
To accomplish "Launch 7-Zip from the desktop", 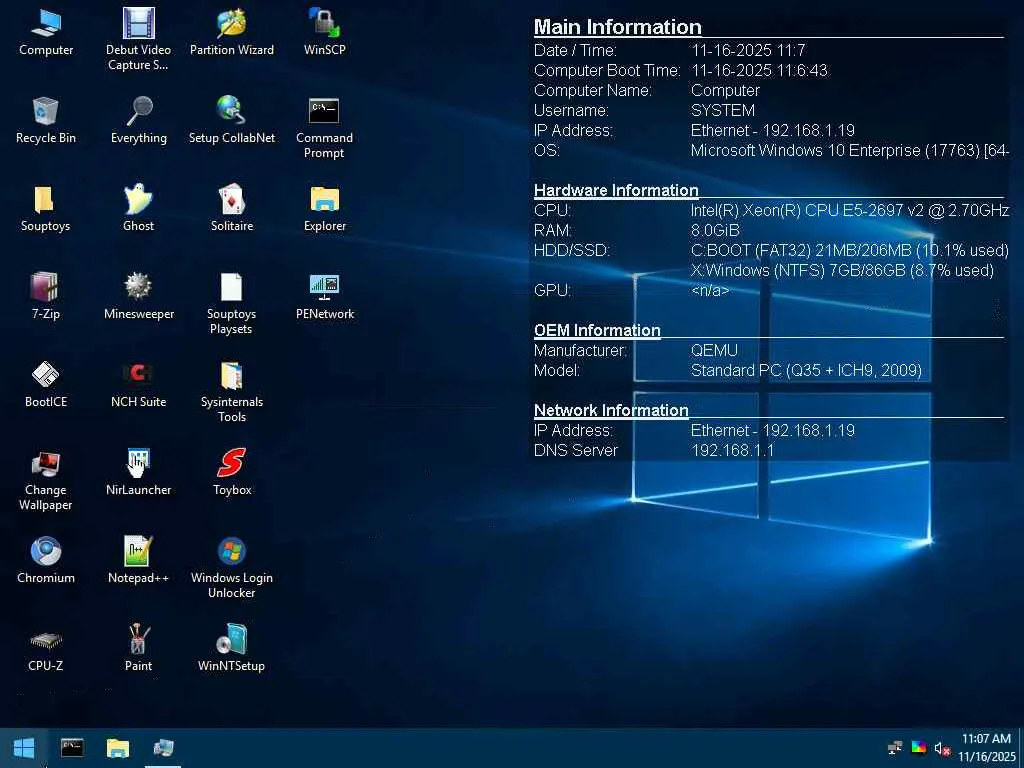I will click(46, 297).
